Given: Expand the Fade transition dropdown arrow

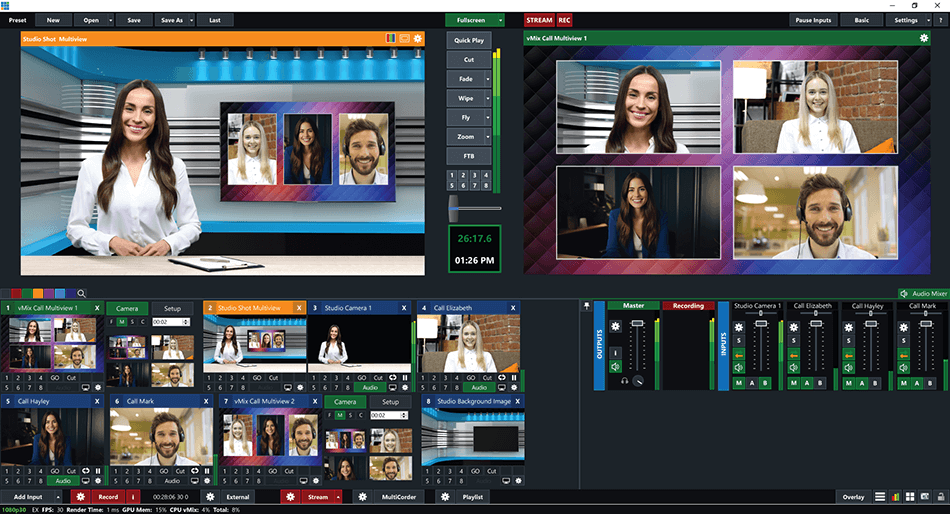Looking at the screenshot, I should pos(488,79).
